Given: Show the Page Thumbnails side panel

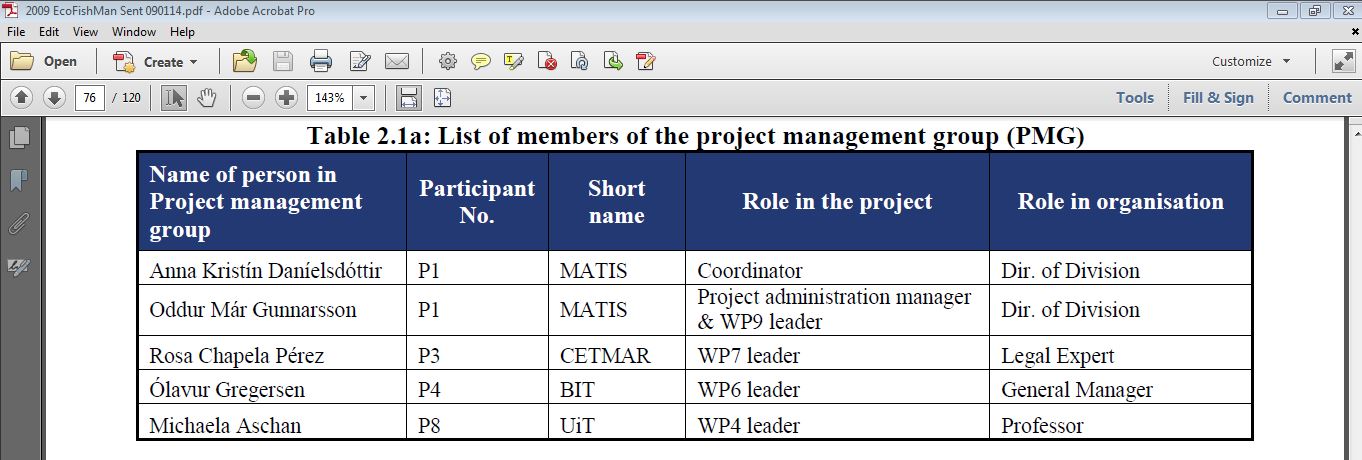Looking at the screenshot, I should (x=19, y=137).
